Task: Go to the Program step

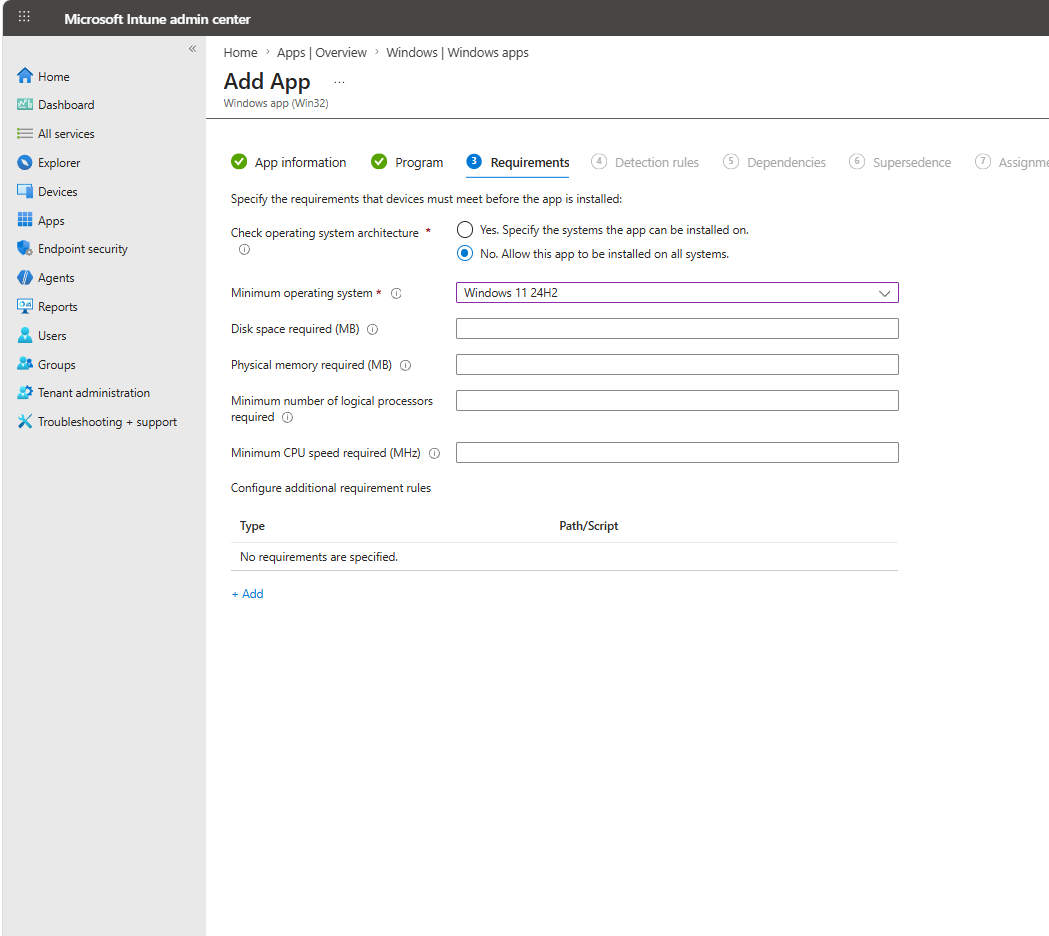Action: (407, 163)
